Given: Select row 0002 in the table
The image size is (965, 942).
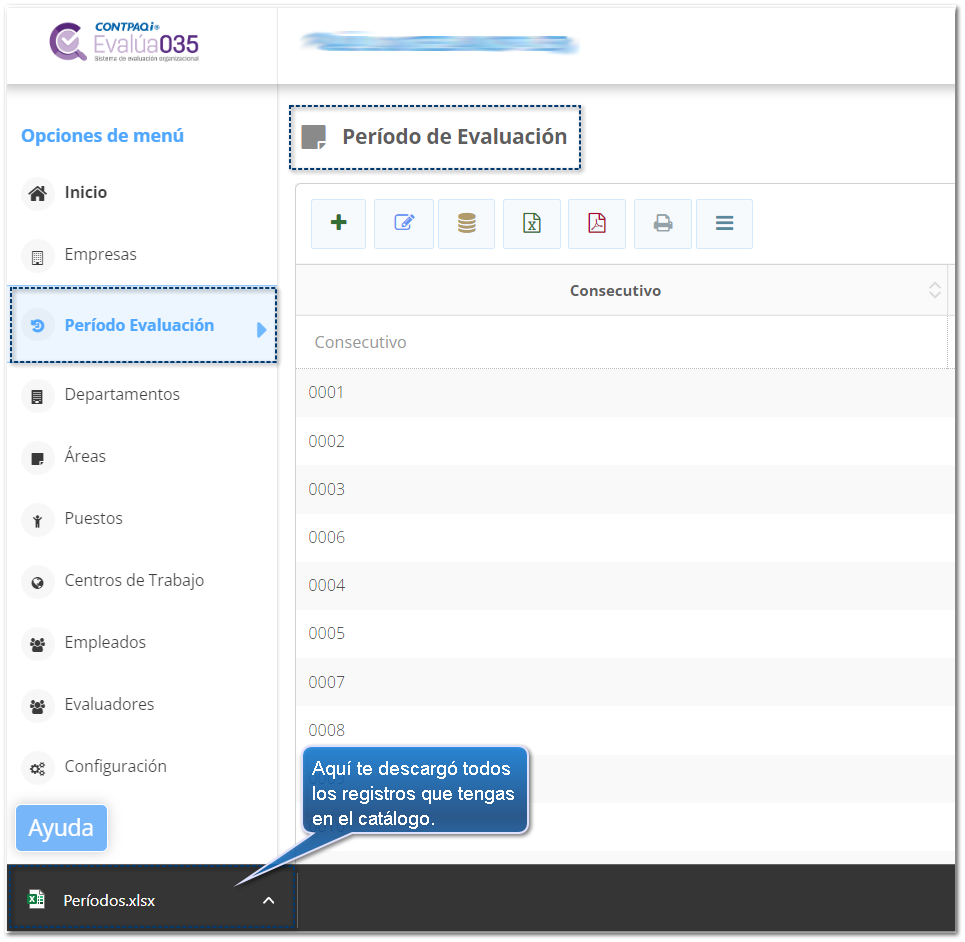Looking at the screenshot, I should (625, 441).
